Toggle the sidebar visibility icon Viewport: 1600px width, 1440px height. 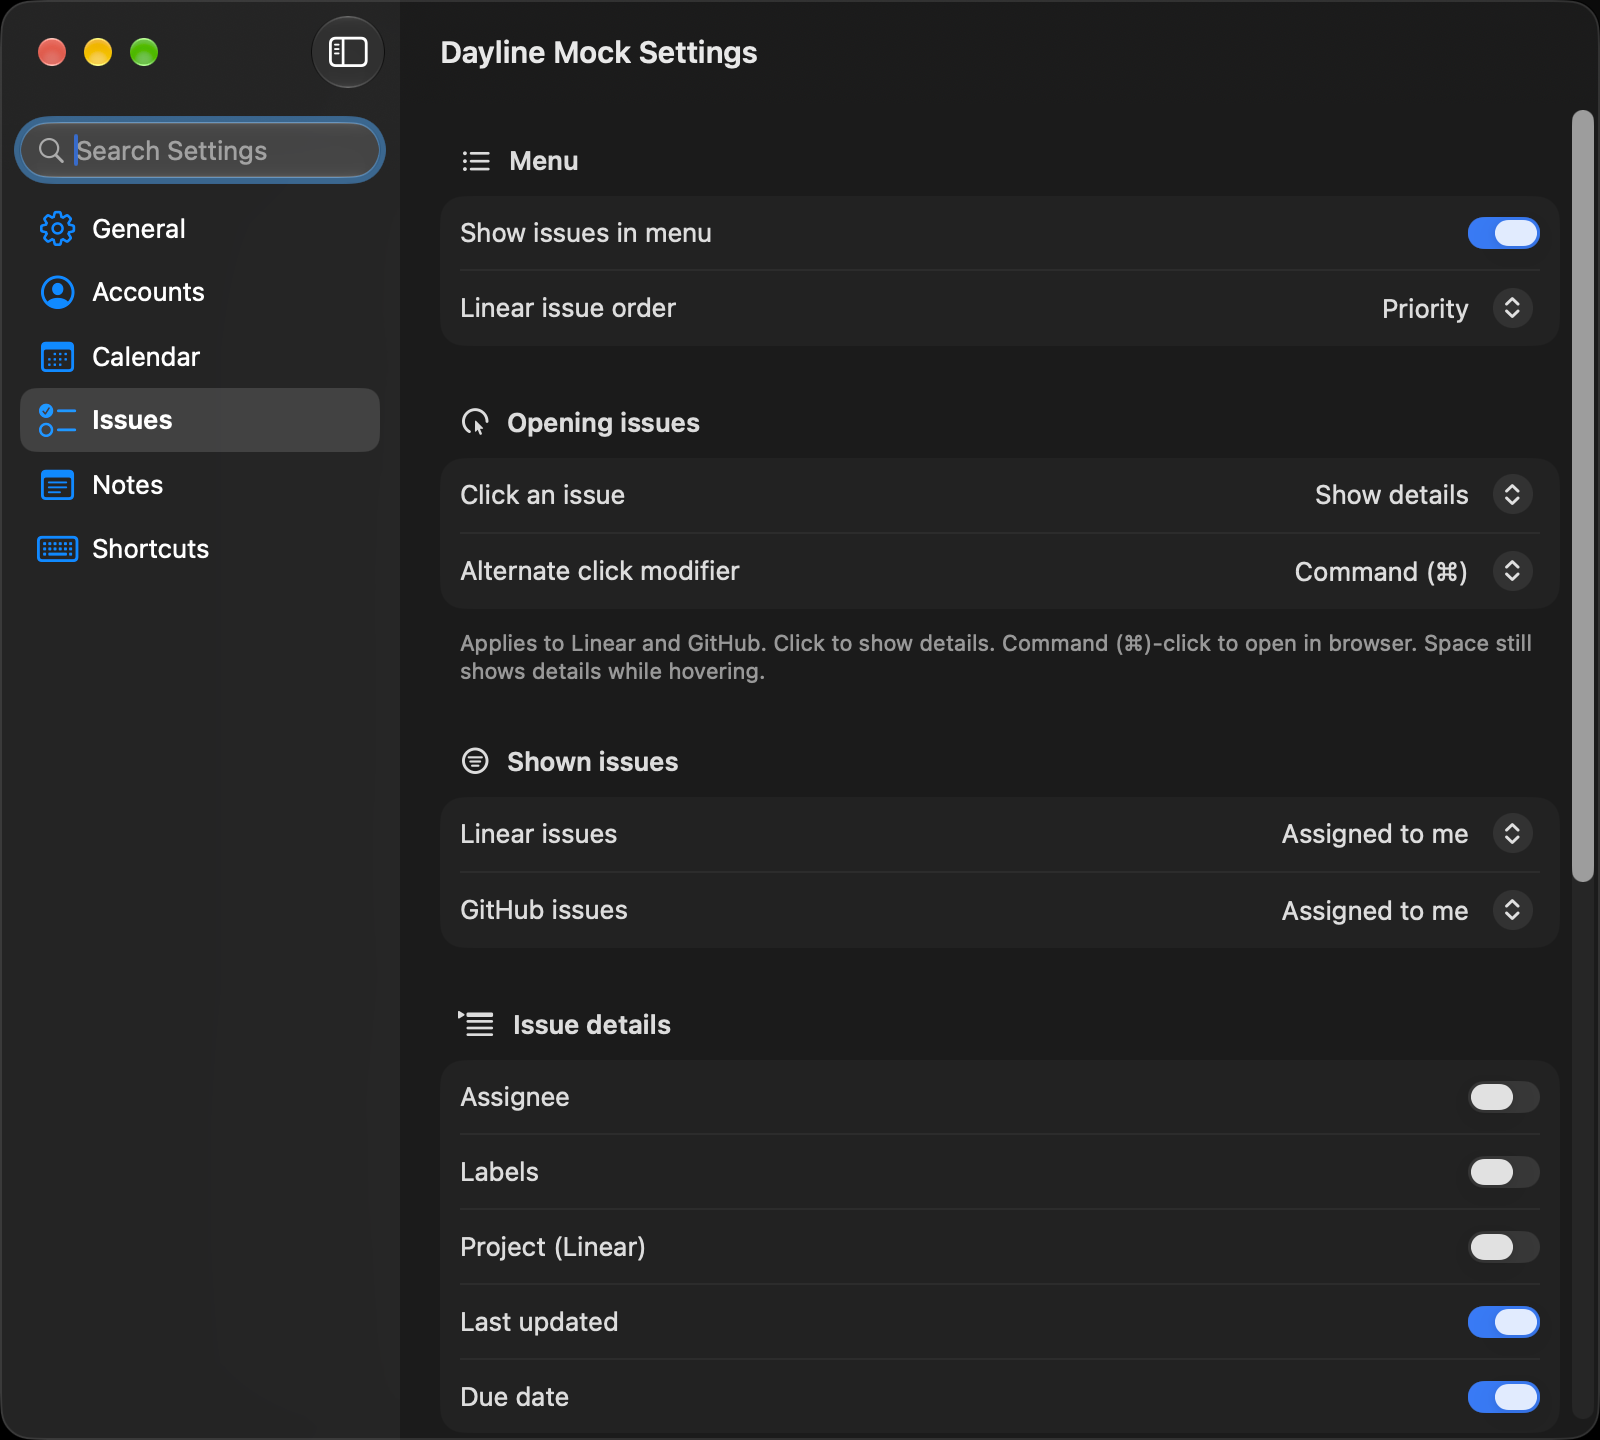pos(348,52)
